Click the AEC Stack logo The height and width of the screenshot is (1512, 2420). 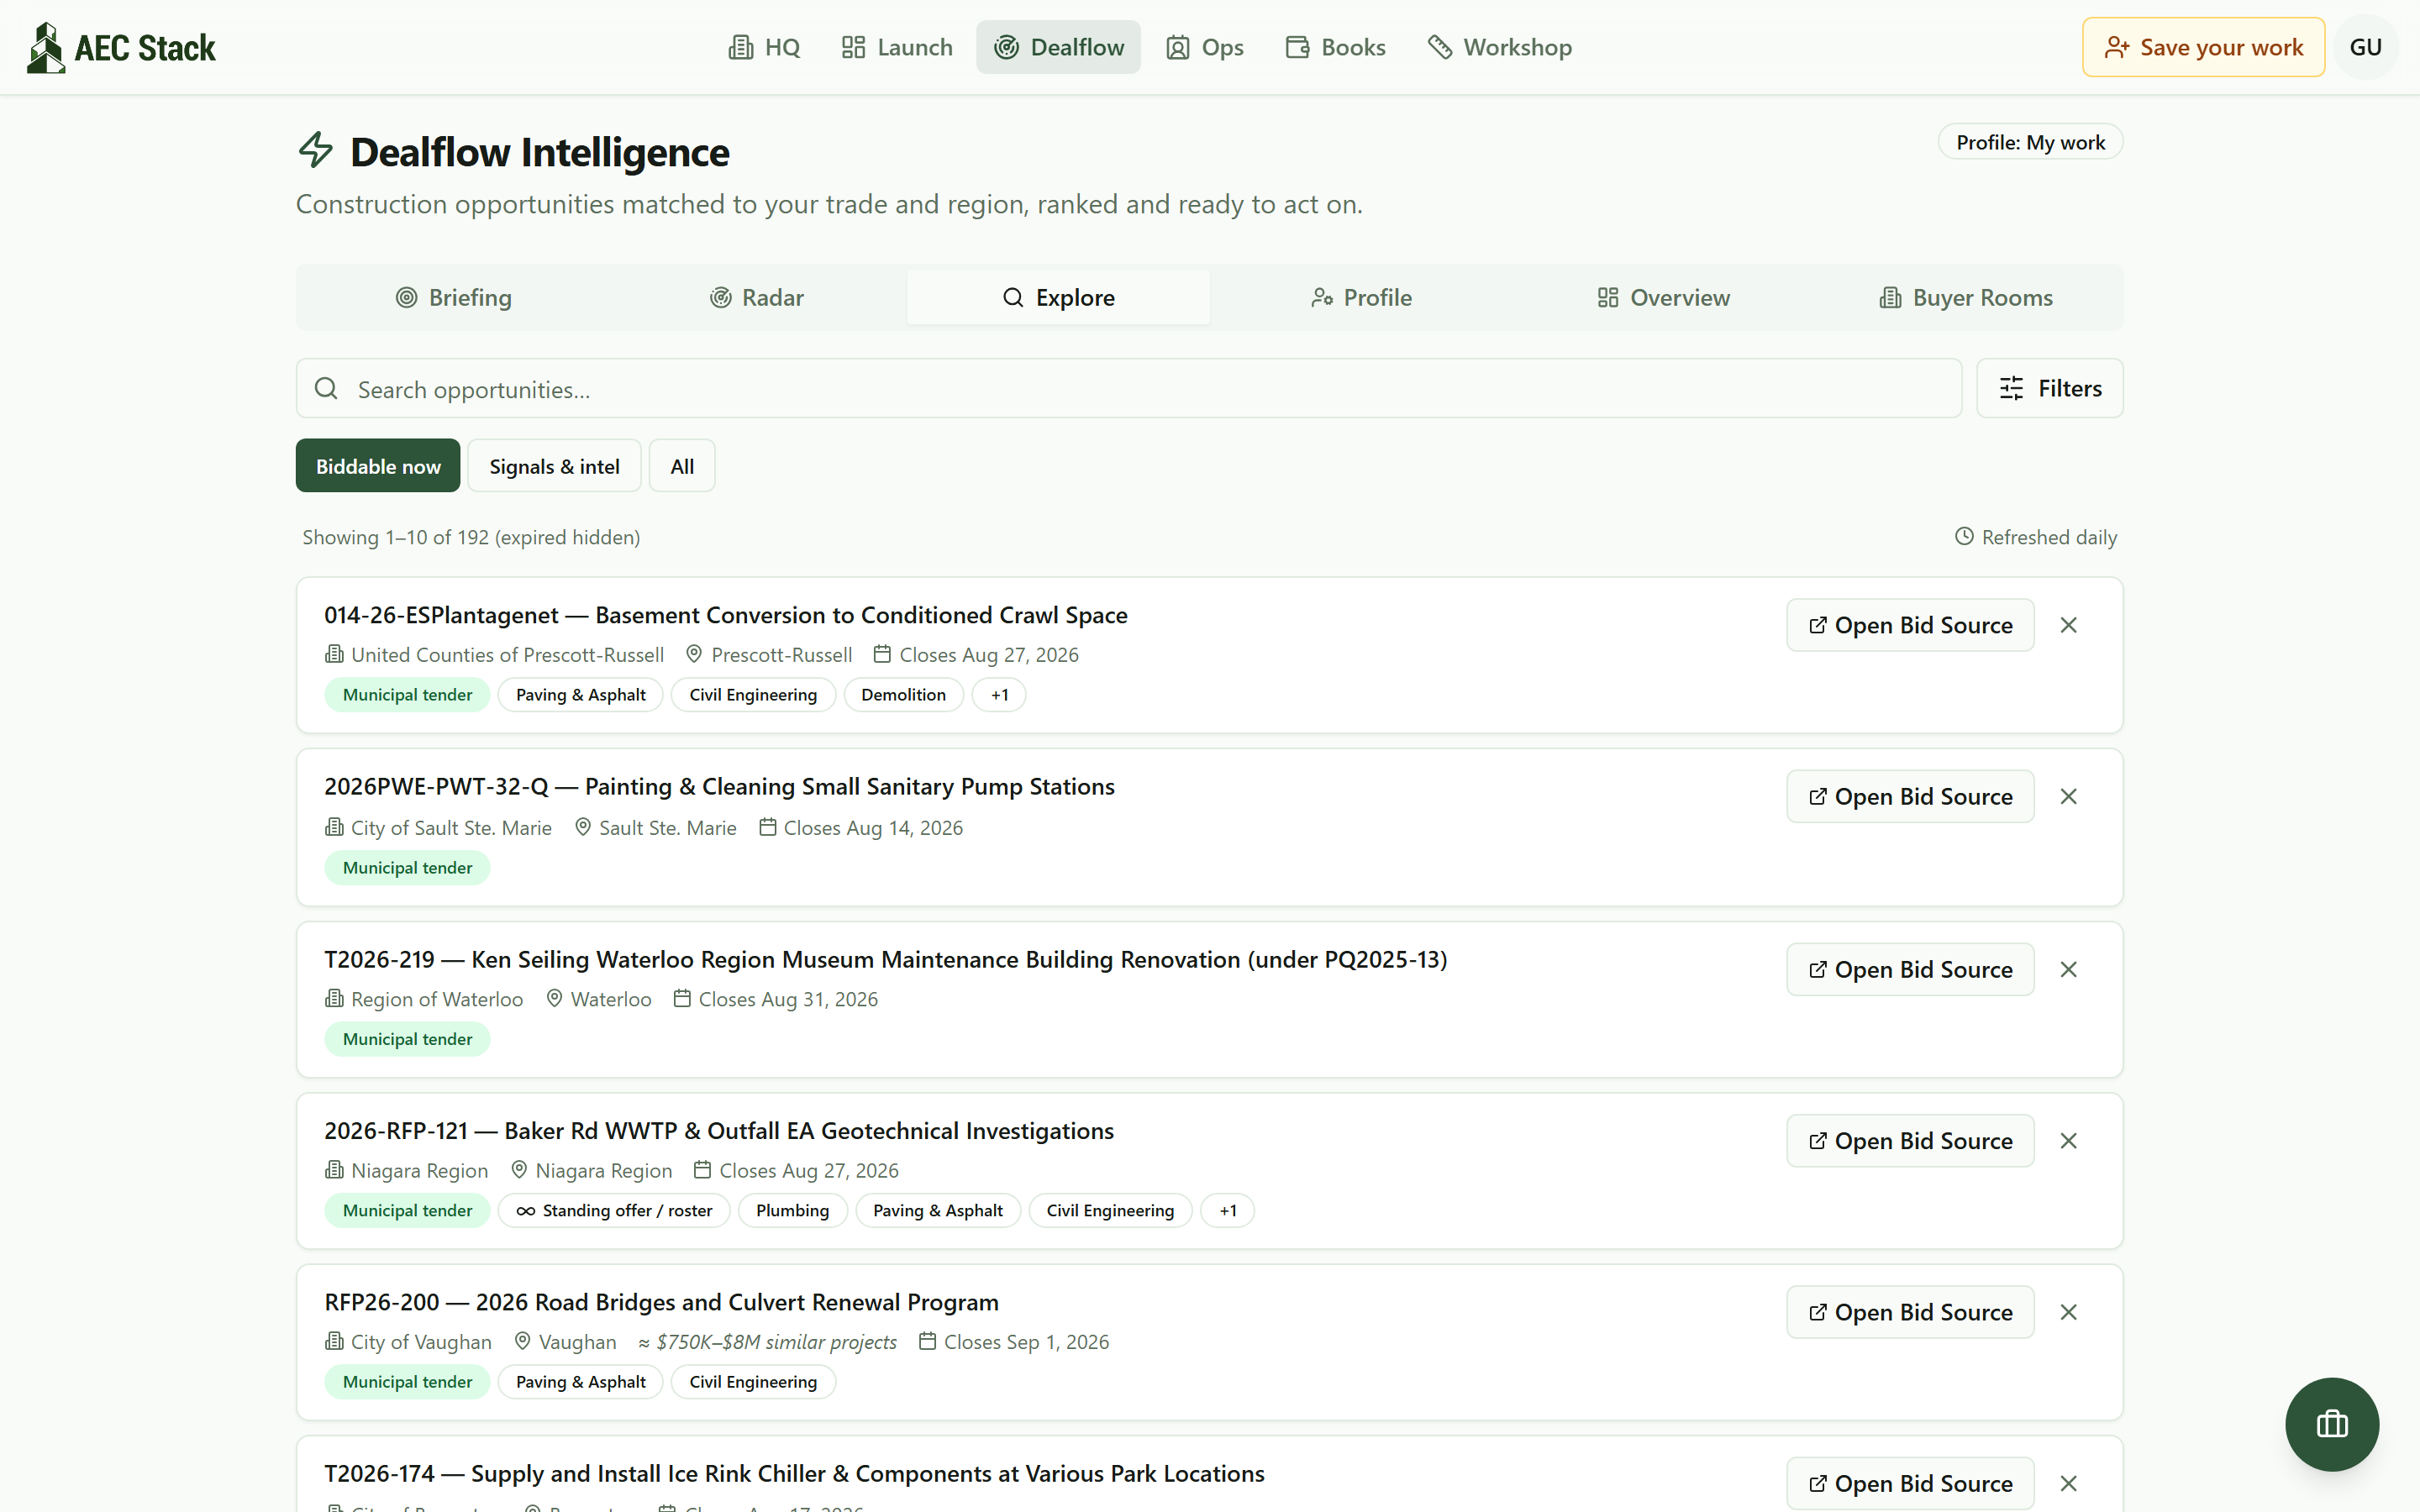click(x=121, y=47)
